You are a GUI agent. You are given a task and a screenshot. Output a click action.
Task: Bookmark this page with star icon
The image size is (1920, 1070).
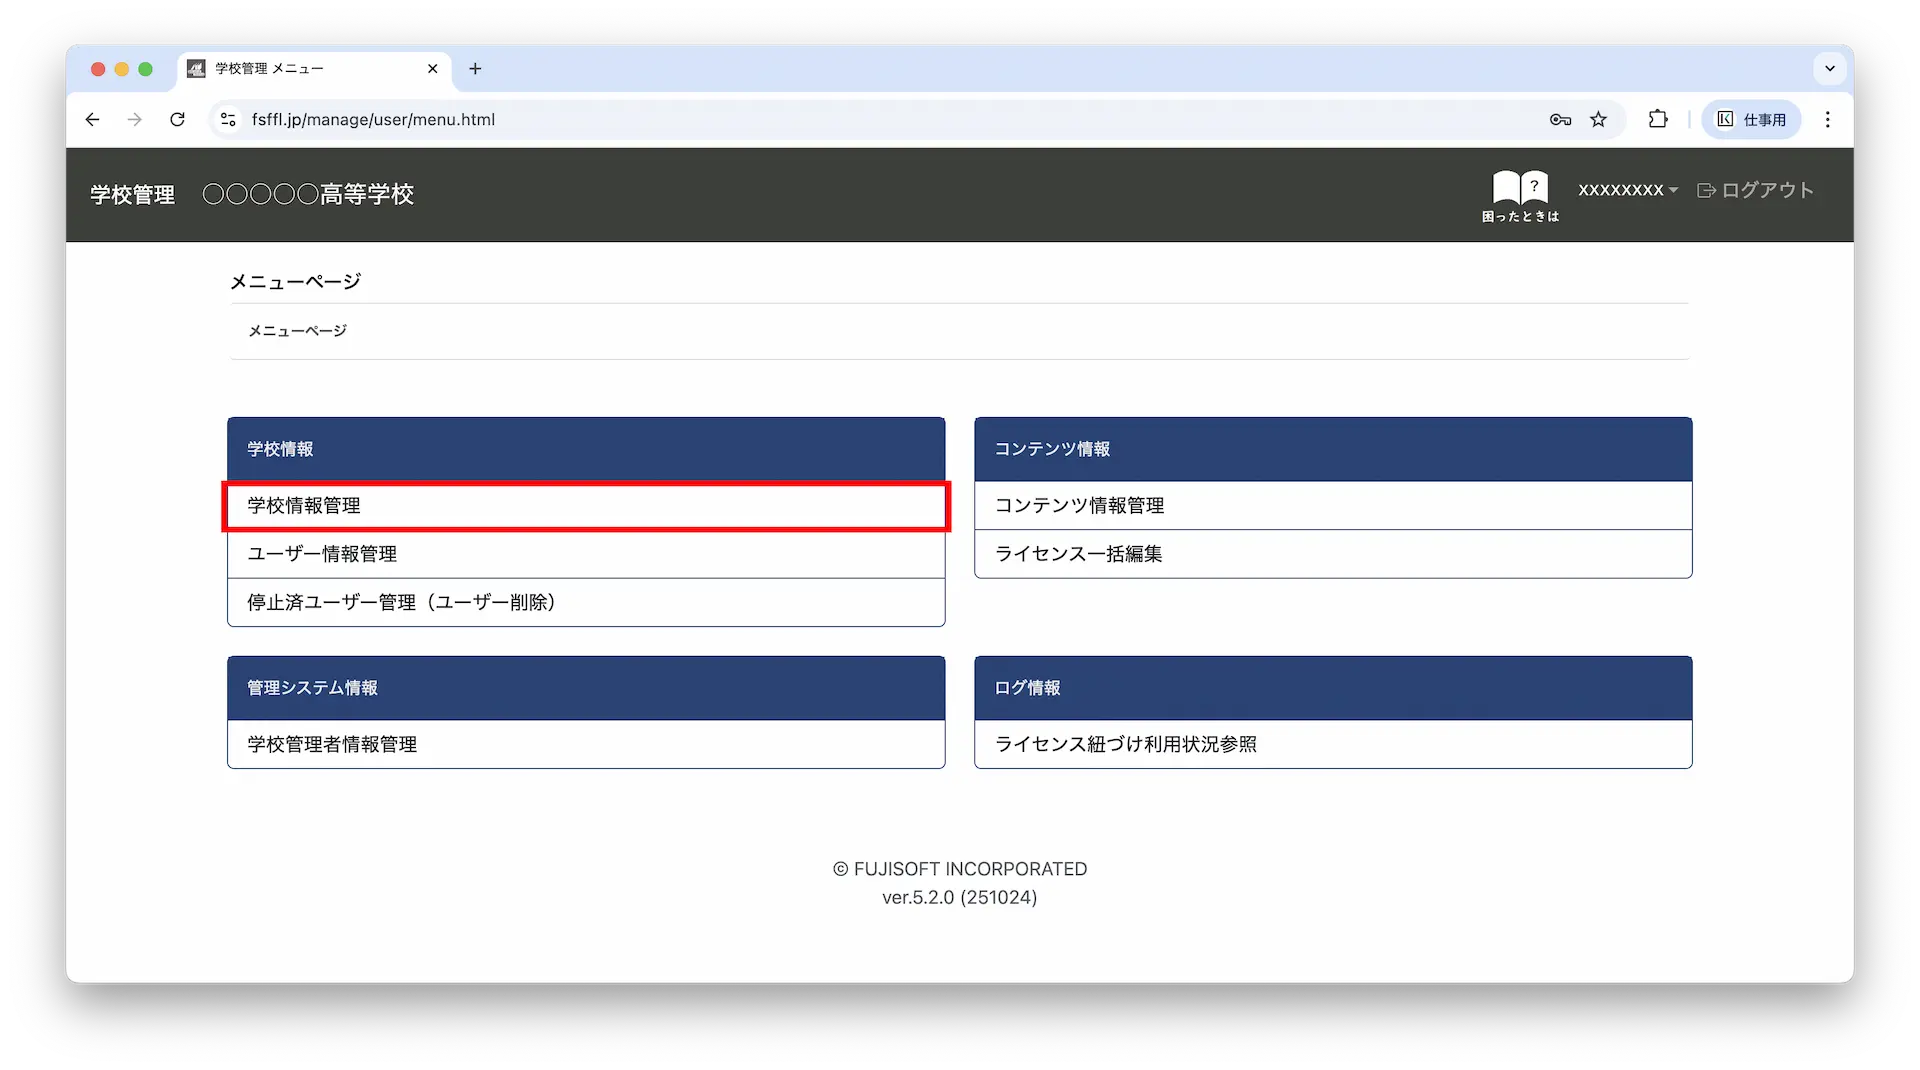pyautogui.click(x=1598, y=120)
